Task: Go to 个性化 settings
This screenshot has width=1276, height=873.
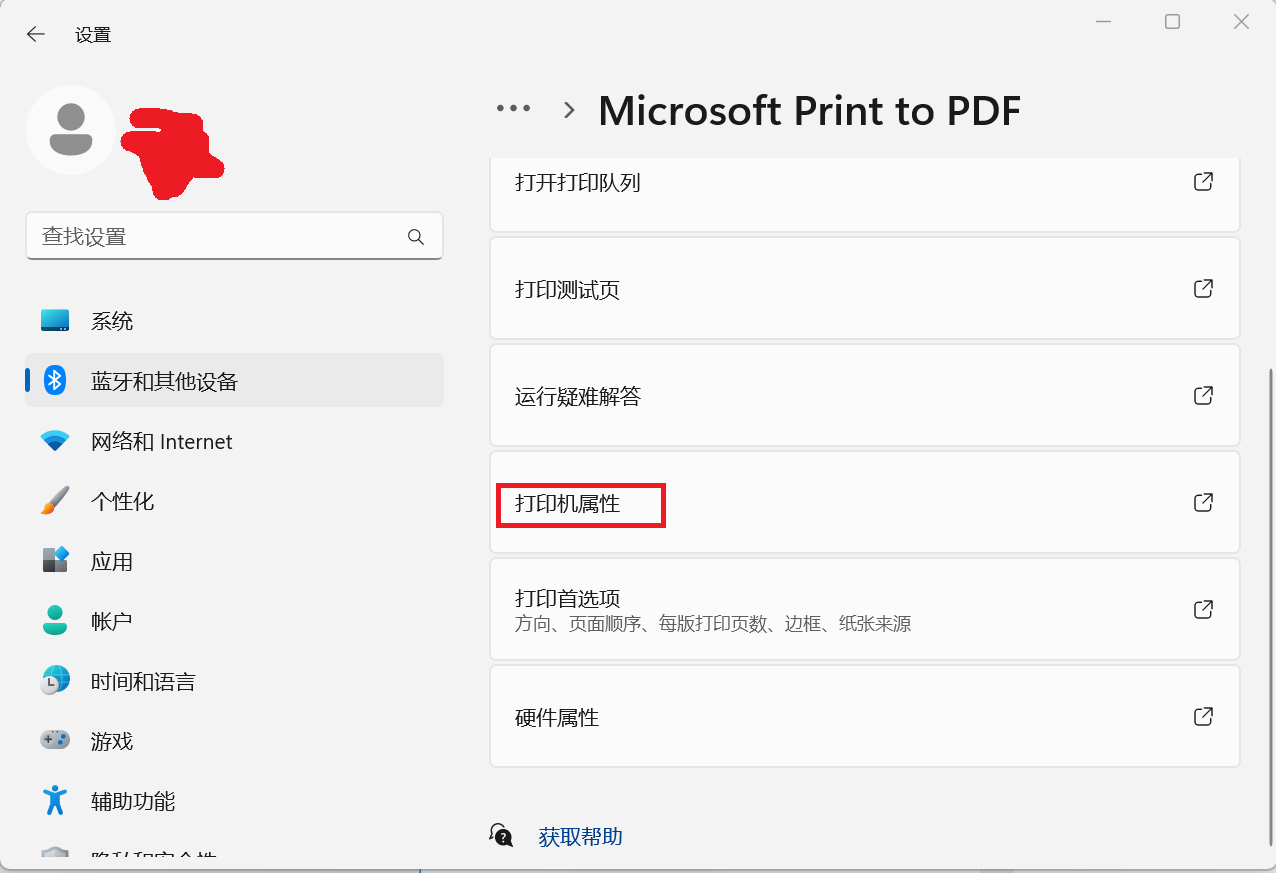Action: [x=234, y=501]
